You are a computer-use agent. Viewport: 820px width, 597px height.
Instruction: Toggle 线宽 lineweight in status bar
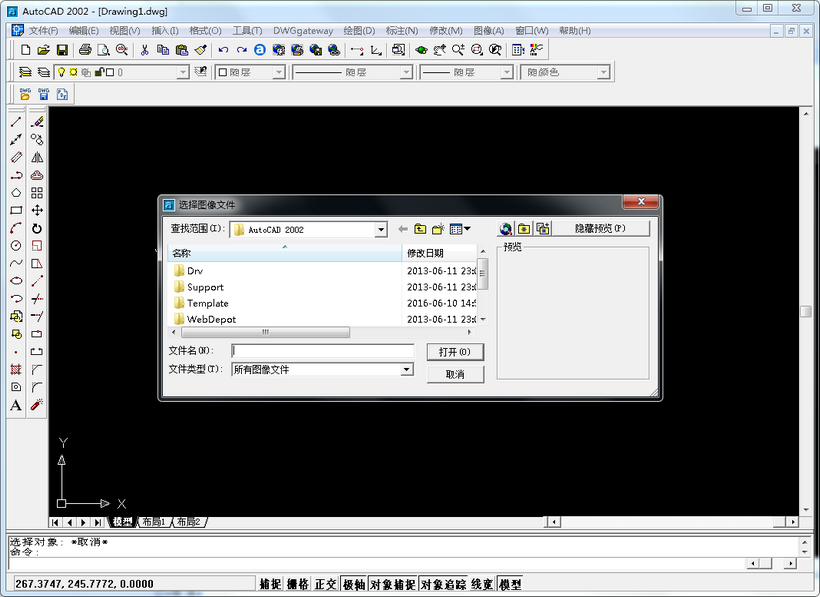click(482, 584)
